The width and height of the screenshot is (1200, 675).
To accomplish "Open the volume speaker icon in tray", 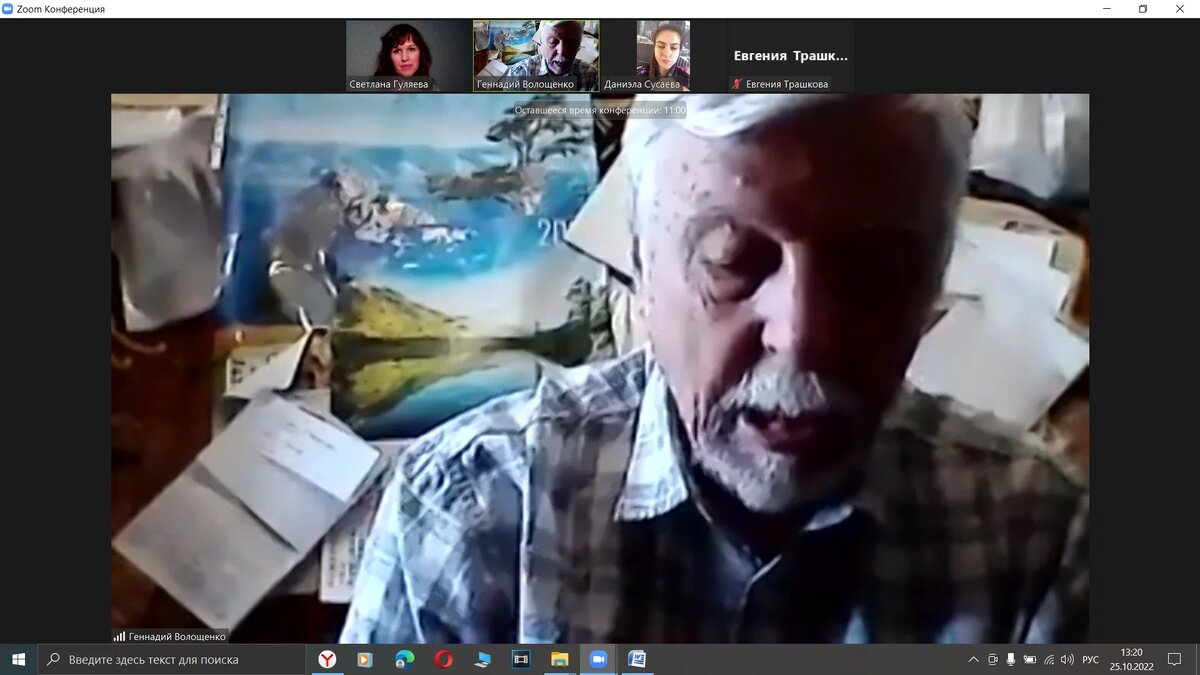I will 1067,660.
